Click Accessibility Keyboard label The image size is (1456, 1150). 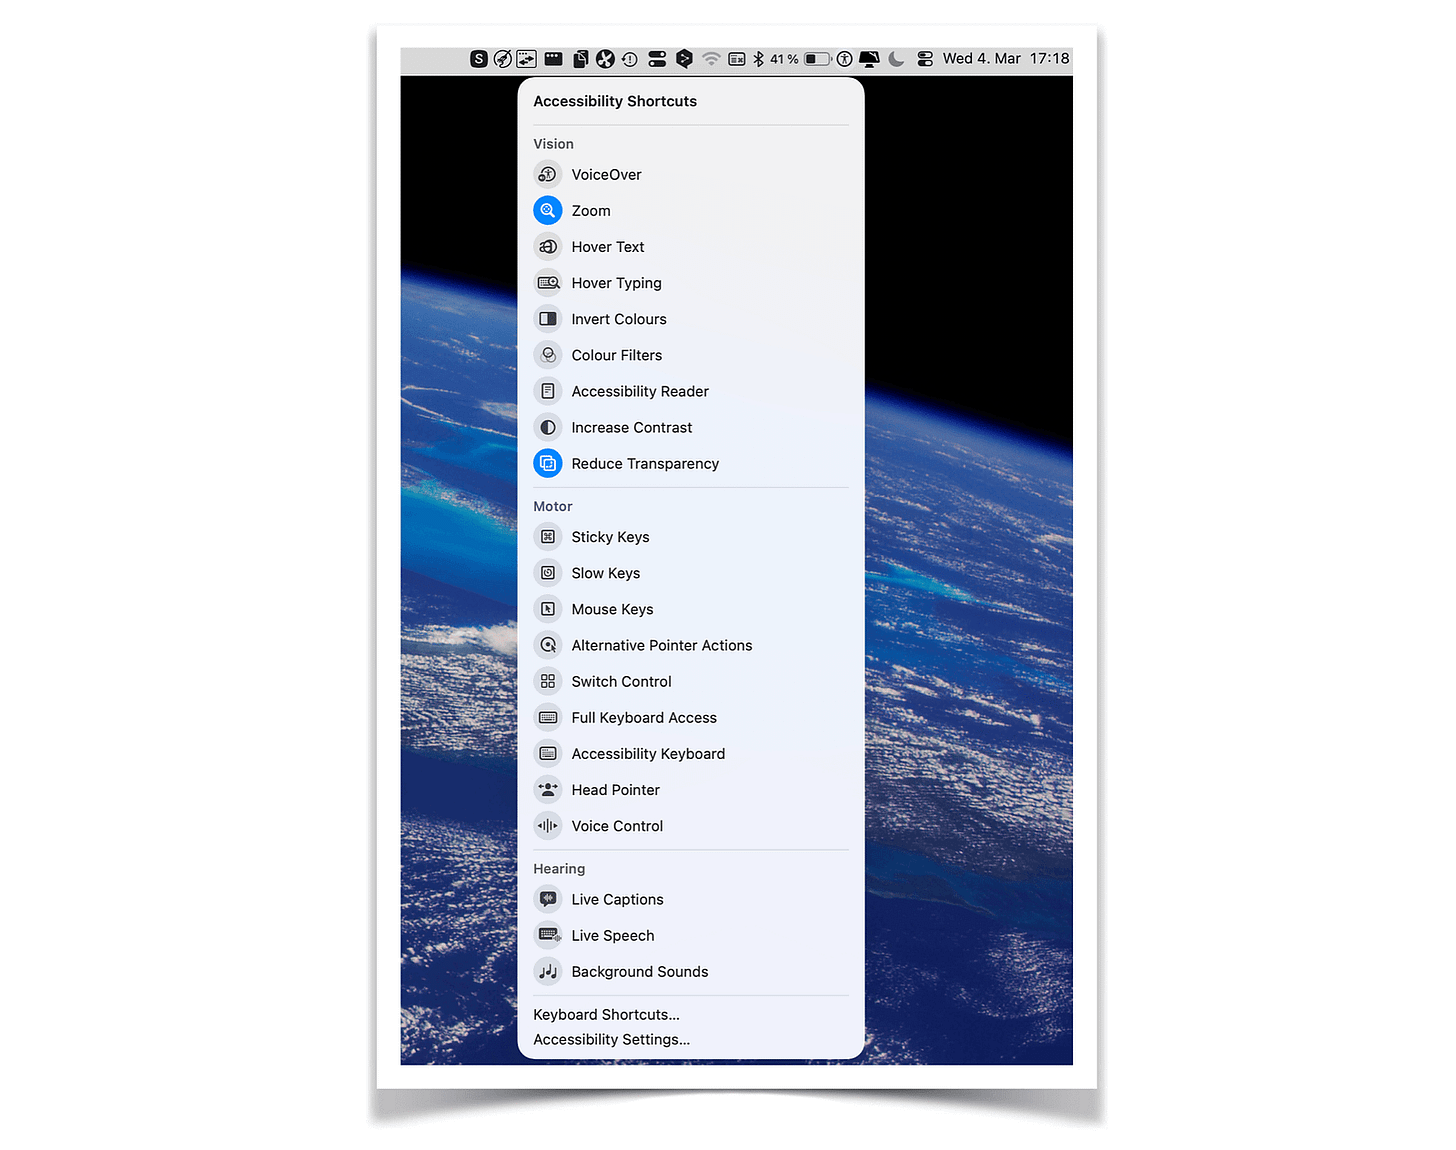[648, 754]
